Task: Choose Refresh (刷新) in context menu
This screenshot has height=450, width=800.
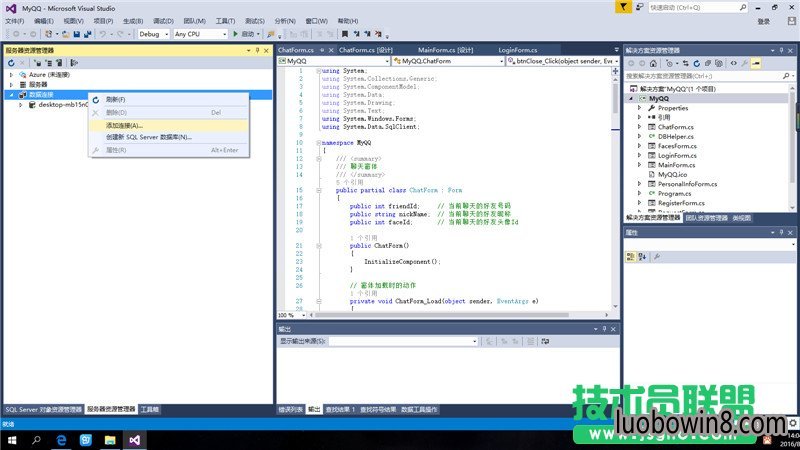Action: [x=169, y=99]
